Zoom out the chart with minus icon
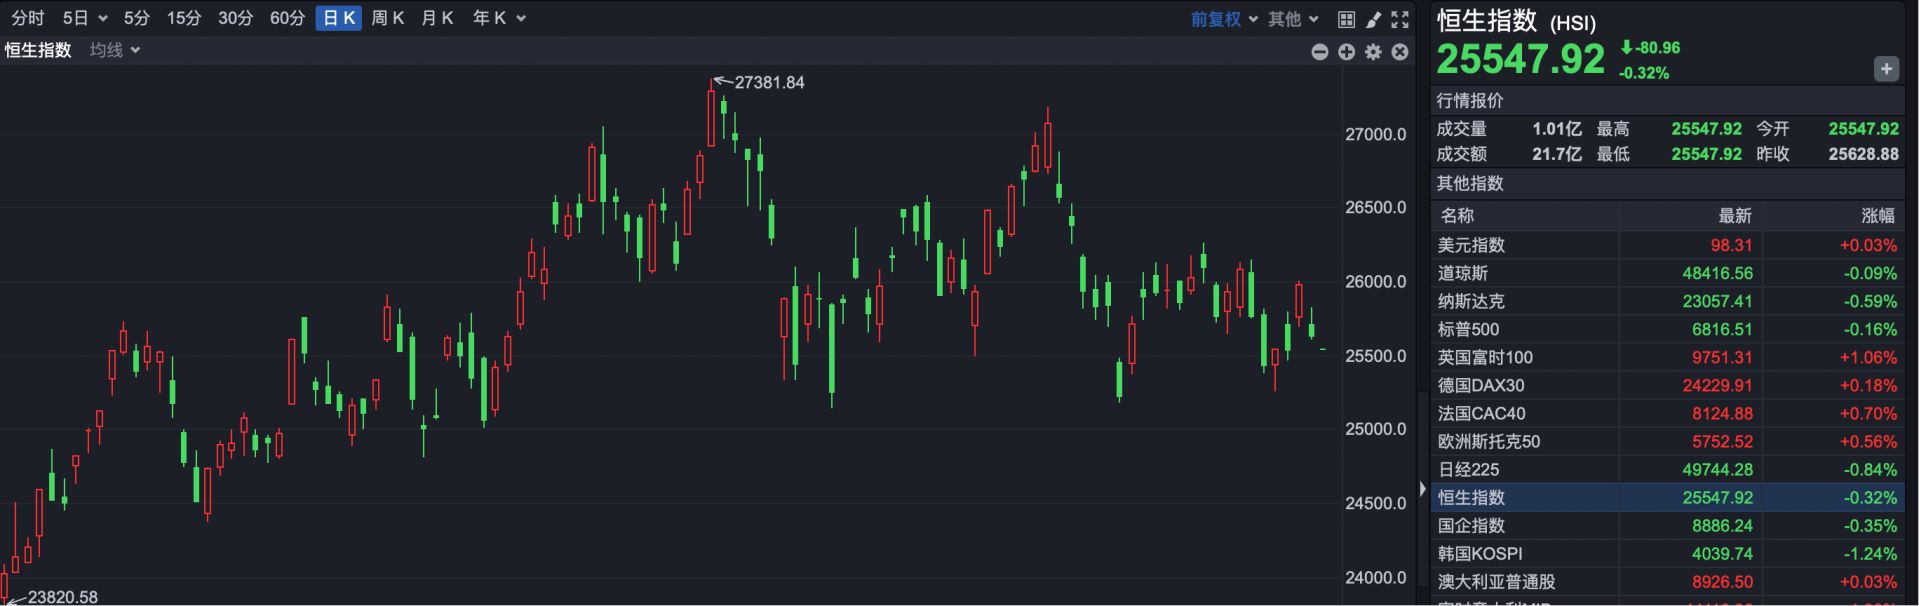 1320,52
